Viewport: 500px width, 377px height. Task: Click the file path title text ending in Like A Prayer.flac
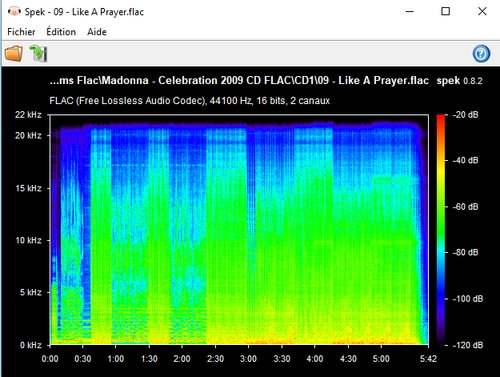239,81
